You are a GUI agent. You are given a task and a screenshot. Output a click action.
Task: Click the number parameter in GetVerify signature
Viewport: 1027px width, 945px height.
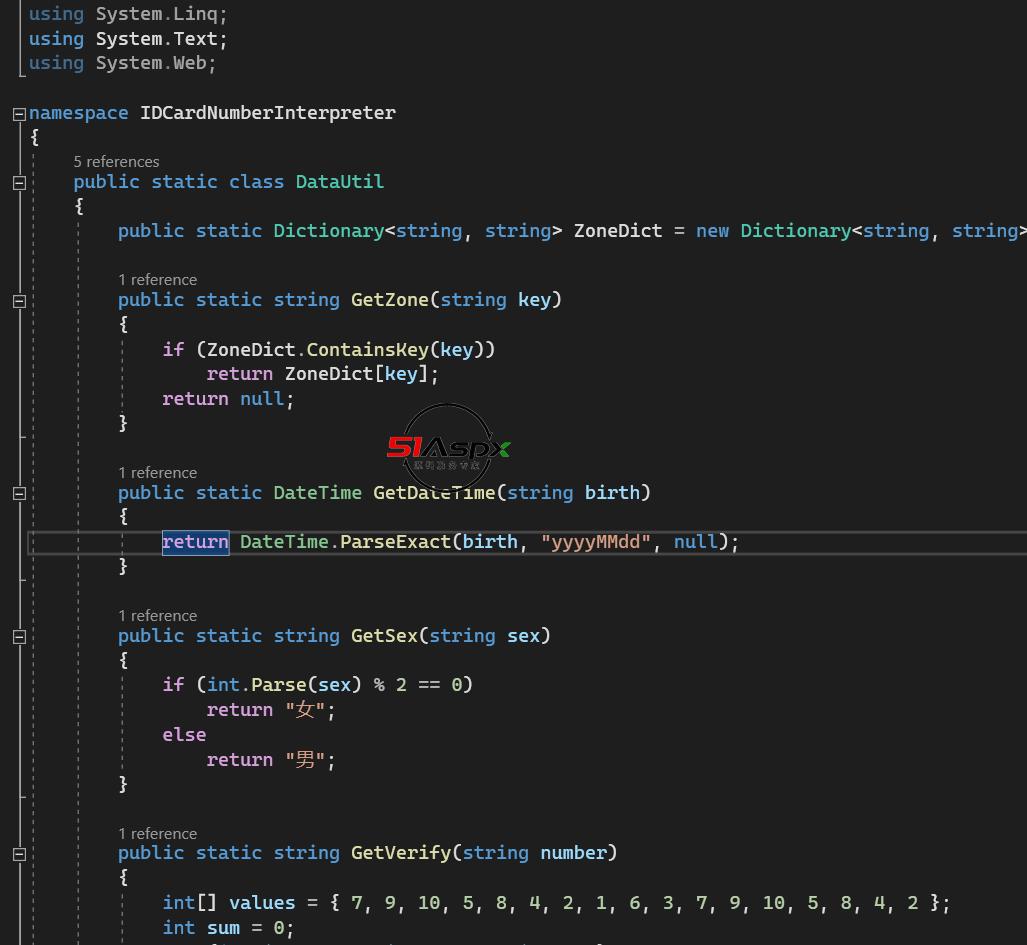click(x=573, y=853)
